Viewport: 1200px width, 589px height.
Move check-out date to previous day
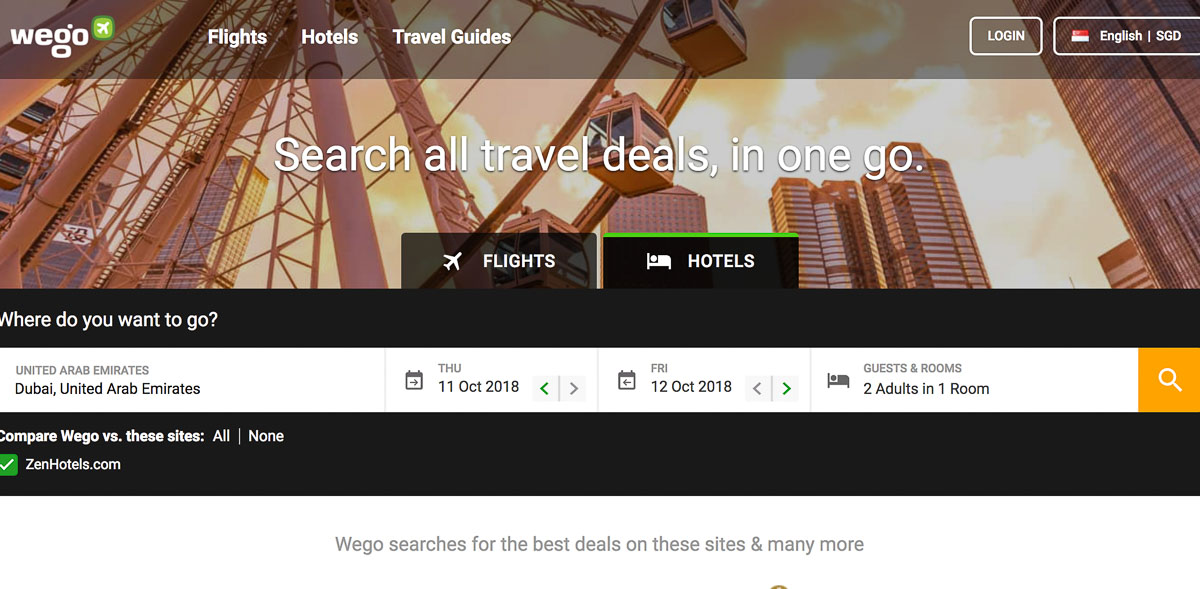coord(758,389)
